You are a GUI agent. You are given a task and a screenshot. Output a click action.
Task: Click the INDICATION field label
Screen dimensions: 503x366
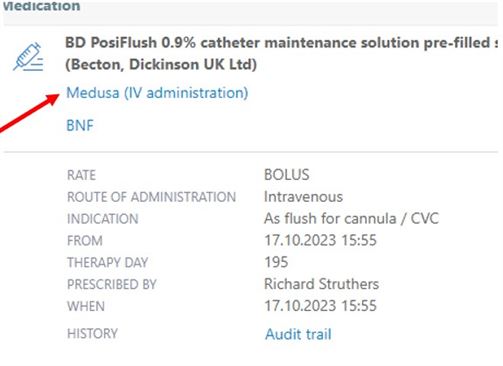[103, 219]
